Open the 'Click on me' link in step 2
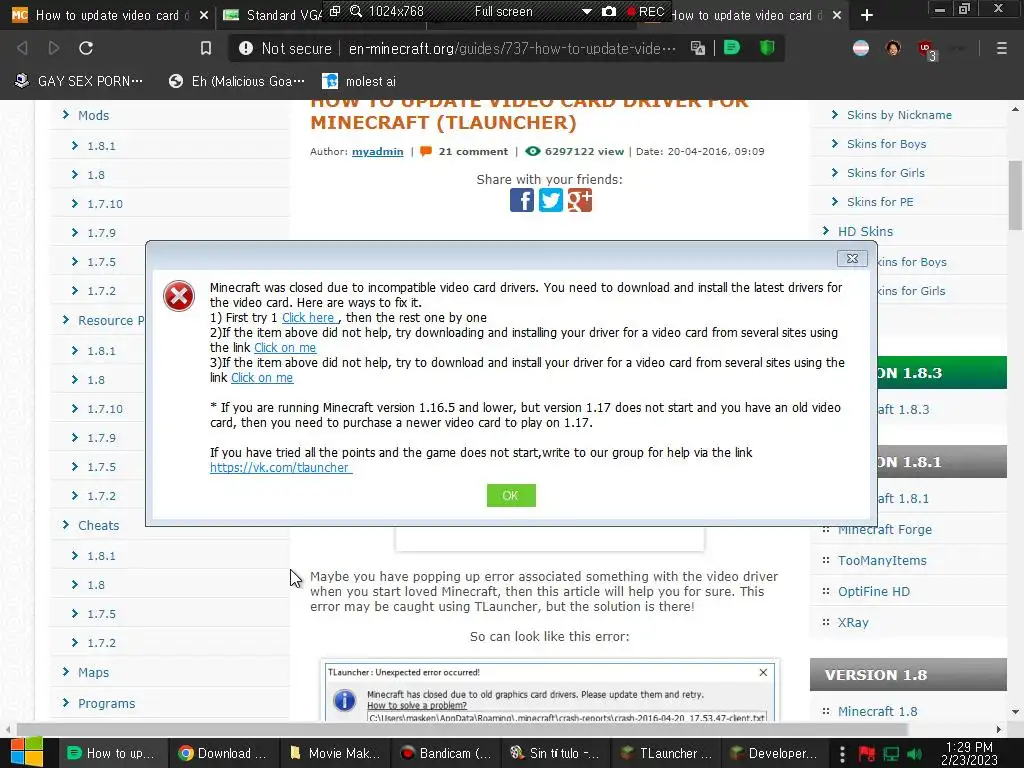This screenshot has width=1024, height=768. point(285,347)
